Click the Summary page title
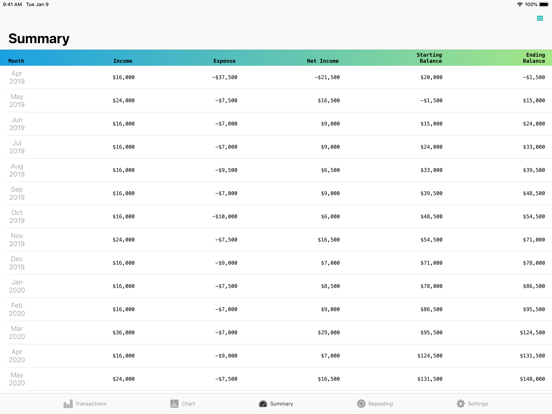 39,38
